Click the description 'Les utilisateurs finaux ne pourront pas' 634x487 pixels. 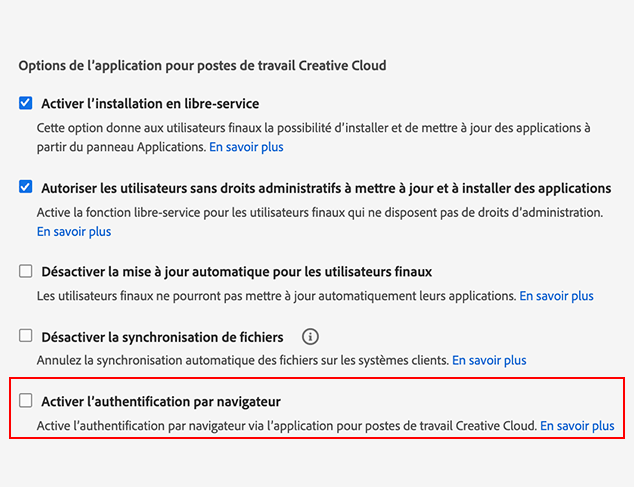click(x=276, y=296)
